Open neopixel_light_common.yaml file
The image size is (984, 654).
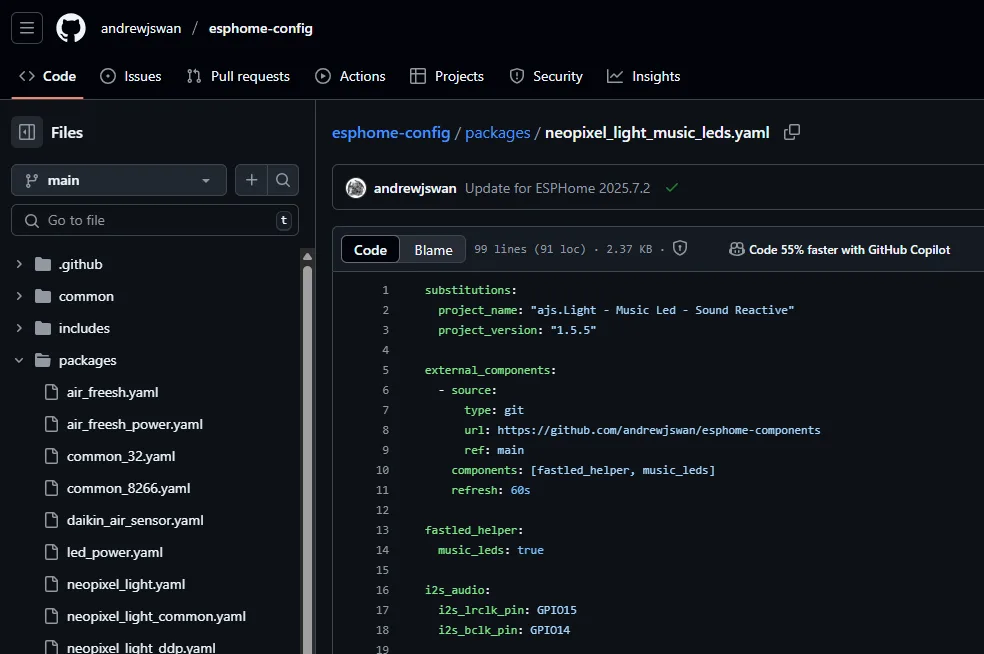click(156, 616)
